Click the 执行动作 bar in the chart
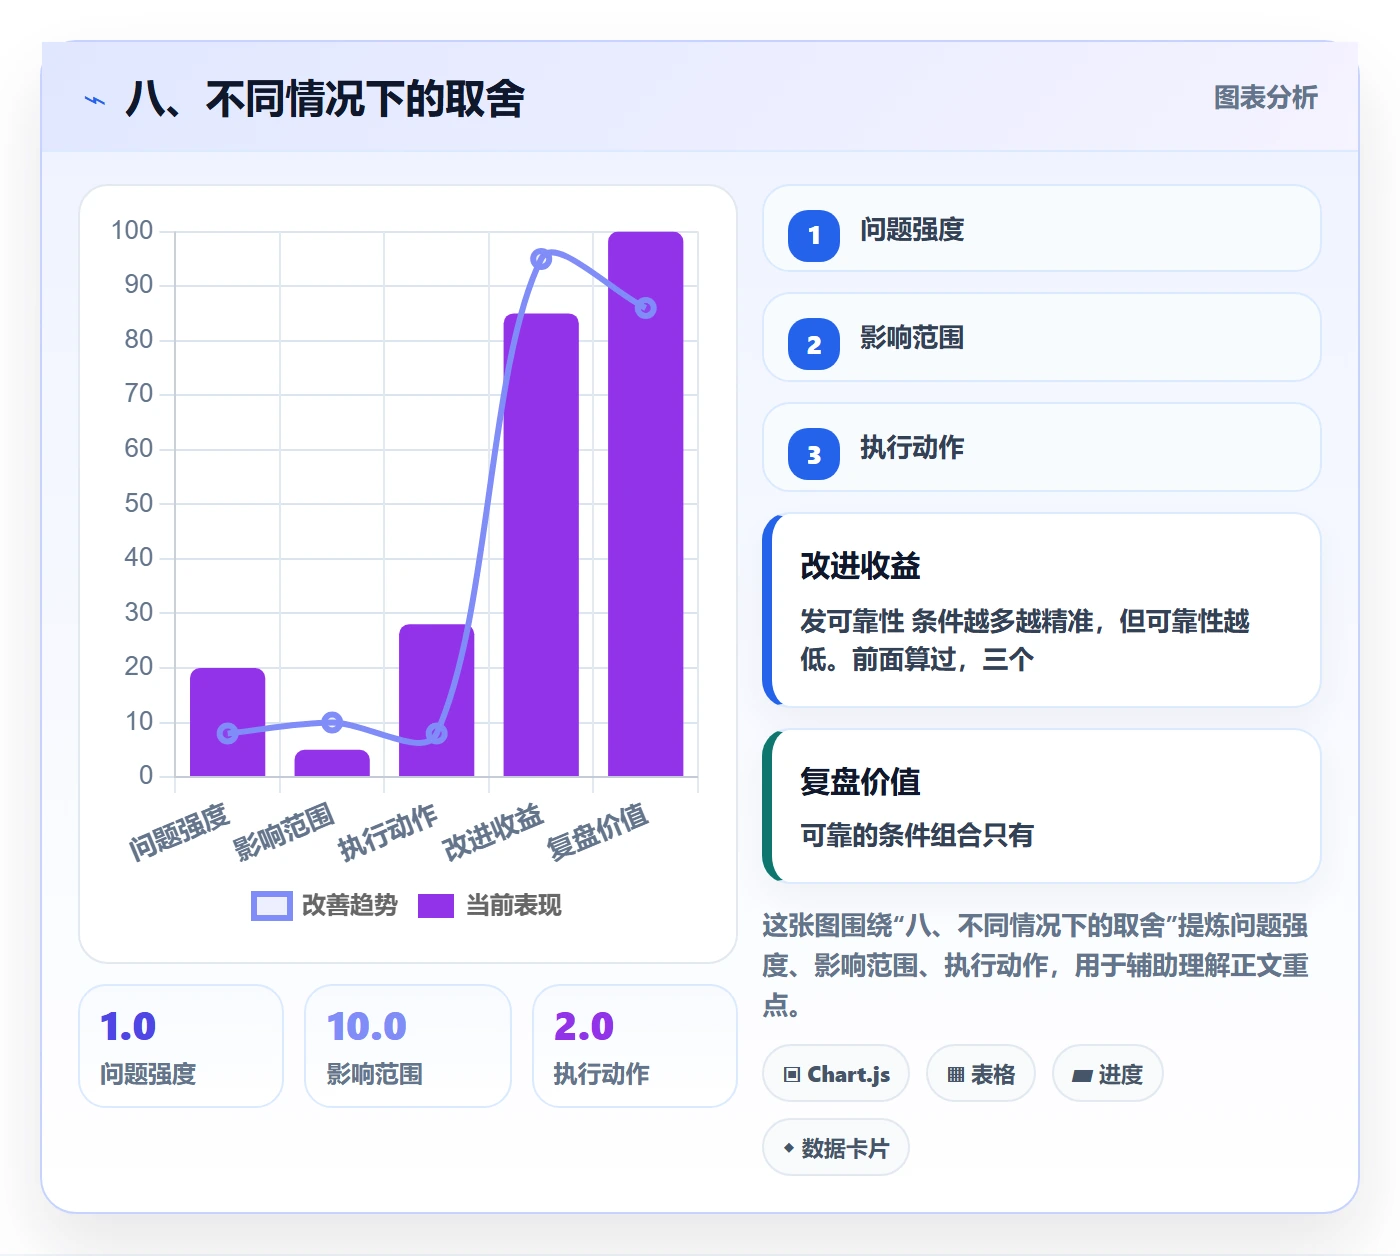1400x1256 pixels. tap(437, 700)
